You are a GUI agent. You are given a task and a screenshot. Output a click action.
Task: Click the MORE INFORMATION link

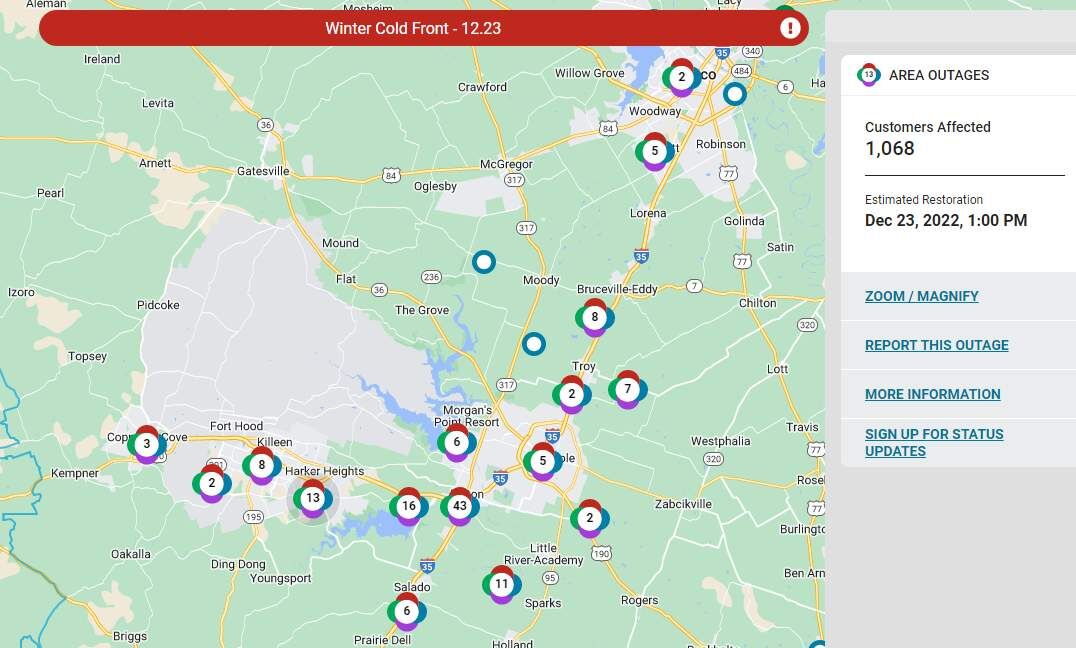pos(932,394)
